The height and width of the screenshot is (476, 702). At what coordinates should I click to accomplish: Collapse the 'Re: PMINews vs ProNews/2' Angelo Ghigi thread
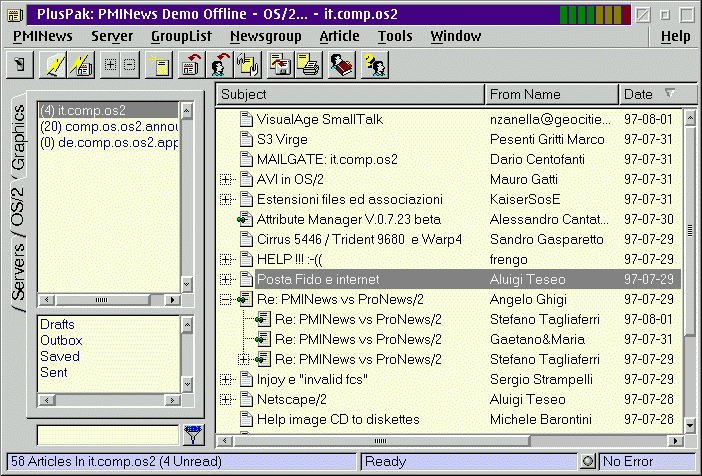pos(225,299)
